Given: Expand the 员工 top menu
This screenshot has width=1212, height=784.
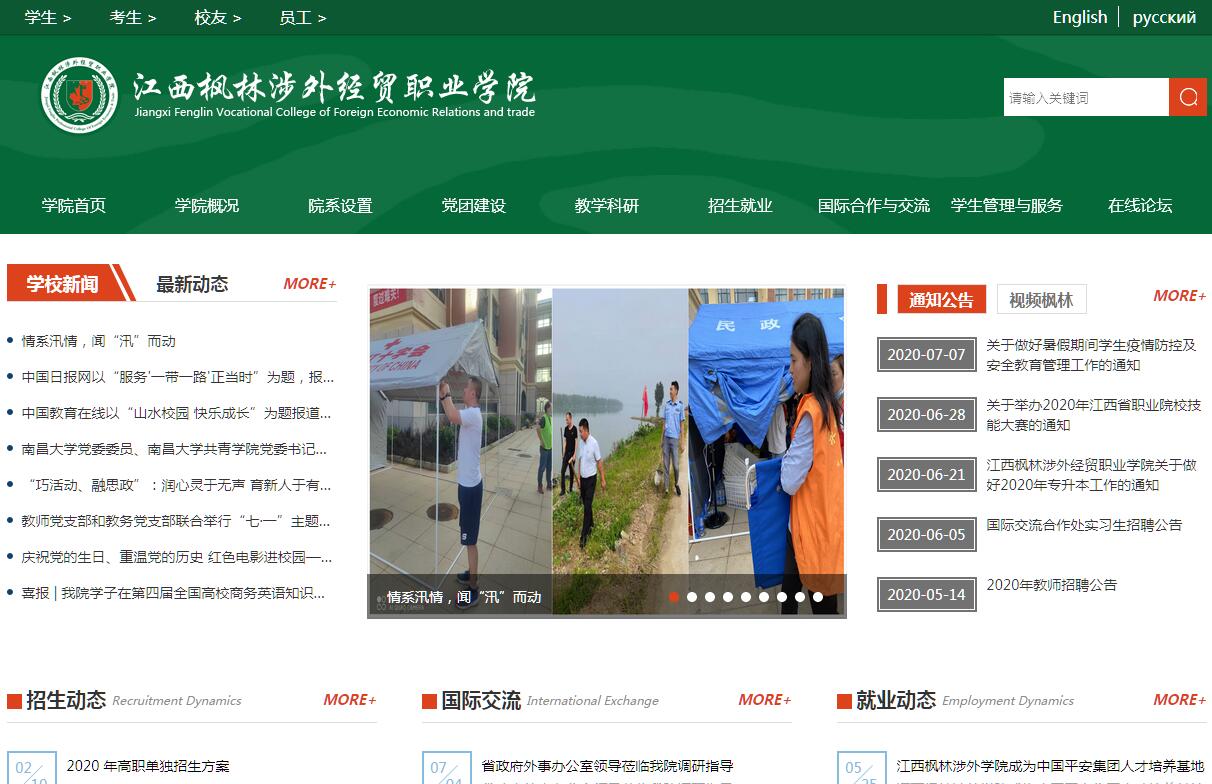Looking at the screenshot, I should [x=302, y=17].
